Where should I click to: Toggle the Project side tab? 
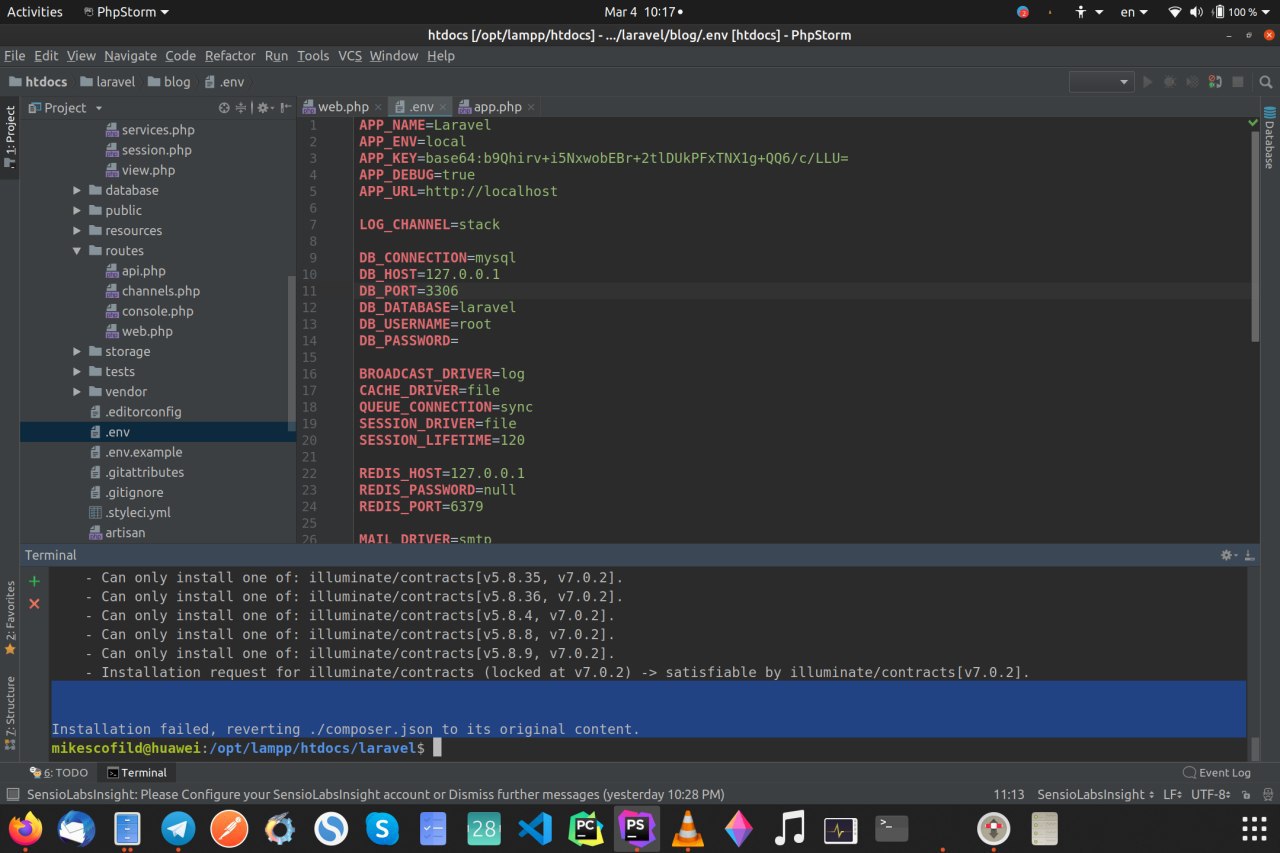[x=10, y=136]
